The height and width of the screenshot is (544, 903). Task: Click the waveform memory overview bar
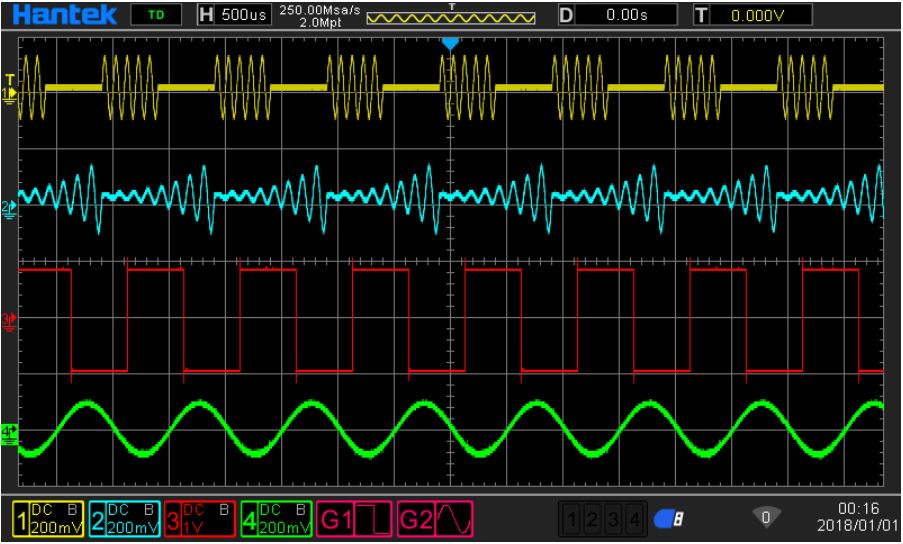(451, 18)
